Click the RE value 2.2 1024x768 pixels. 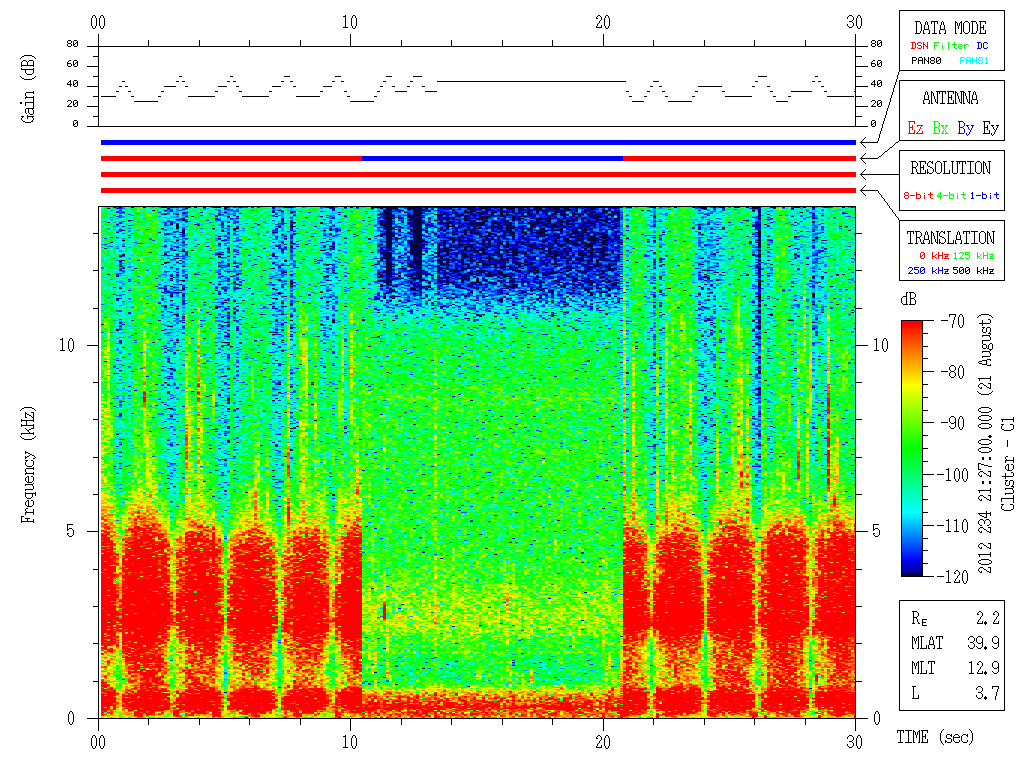click(x=987, y=618)
